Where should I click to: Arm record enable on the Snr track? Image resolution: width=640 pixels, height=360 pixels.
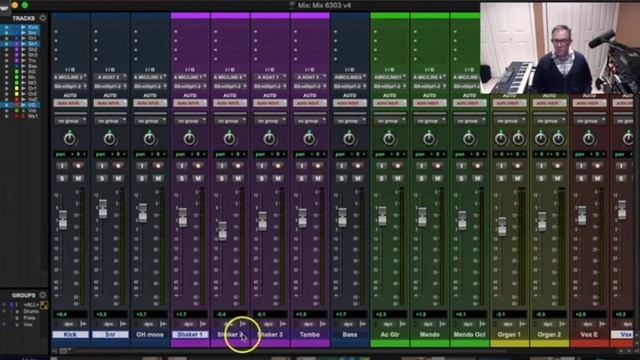pos(118,166)
